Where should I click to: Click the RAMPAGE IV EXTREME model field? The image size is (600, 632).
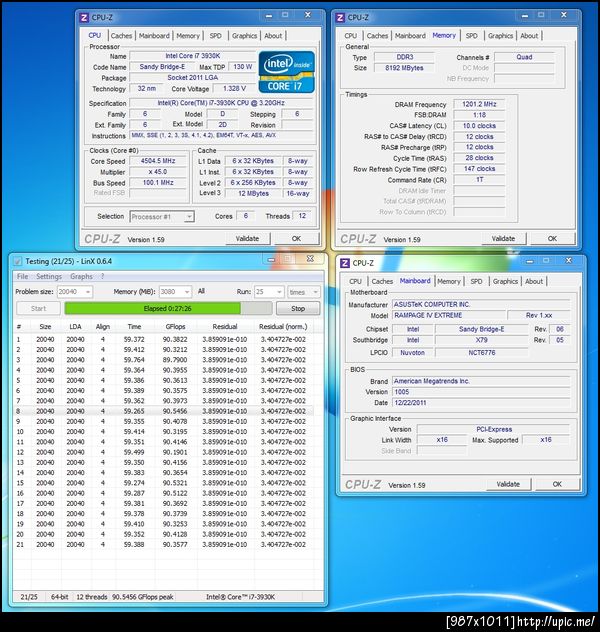[x=448, y=315]
